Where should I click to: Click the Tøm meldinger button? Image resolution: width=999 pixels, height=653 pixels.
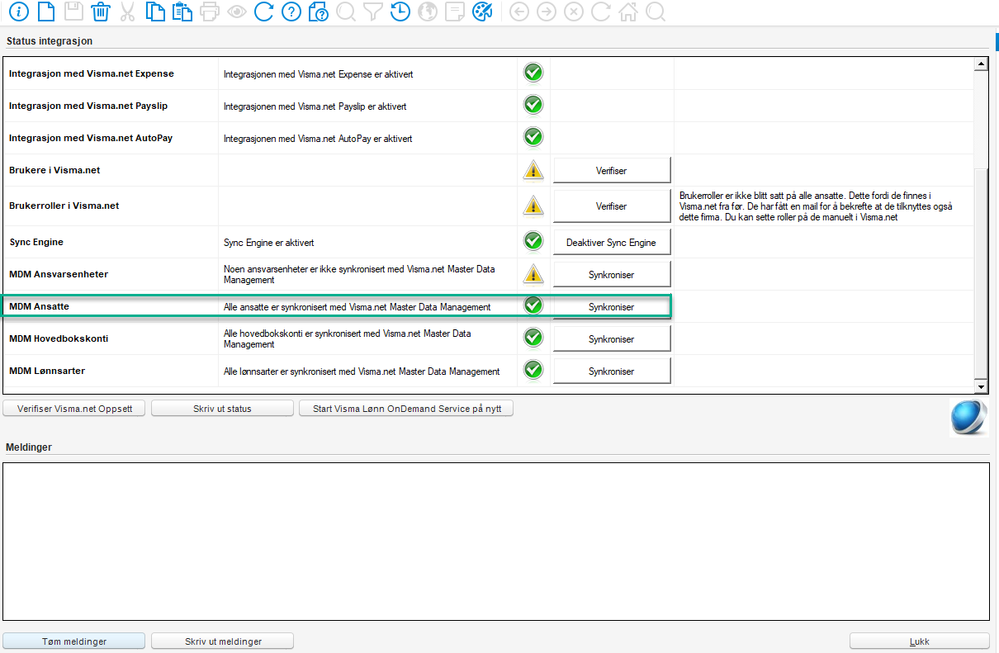tap(74, 641)
